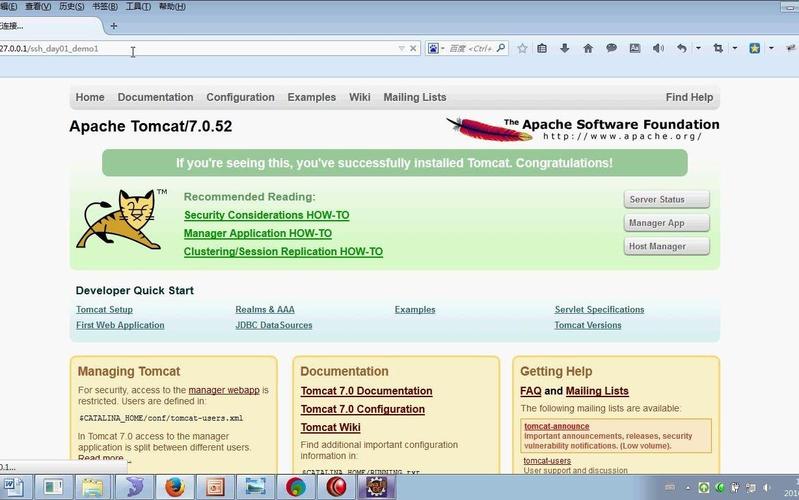Open the URL history dropdown arrow
The height and width of the screenshot is (500, 799).
click(x=402, y=48)
